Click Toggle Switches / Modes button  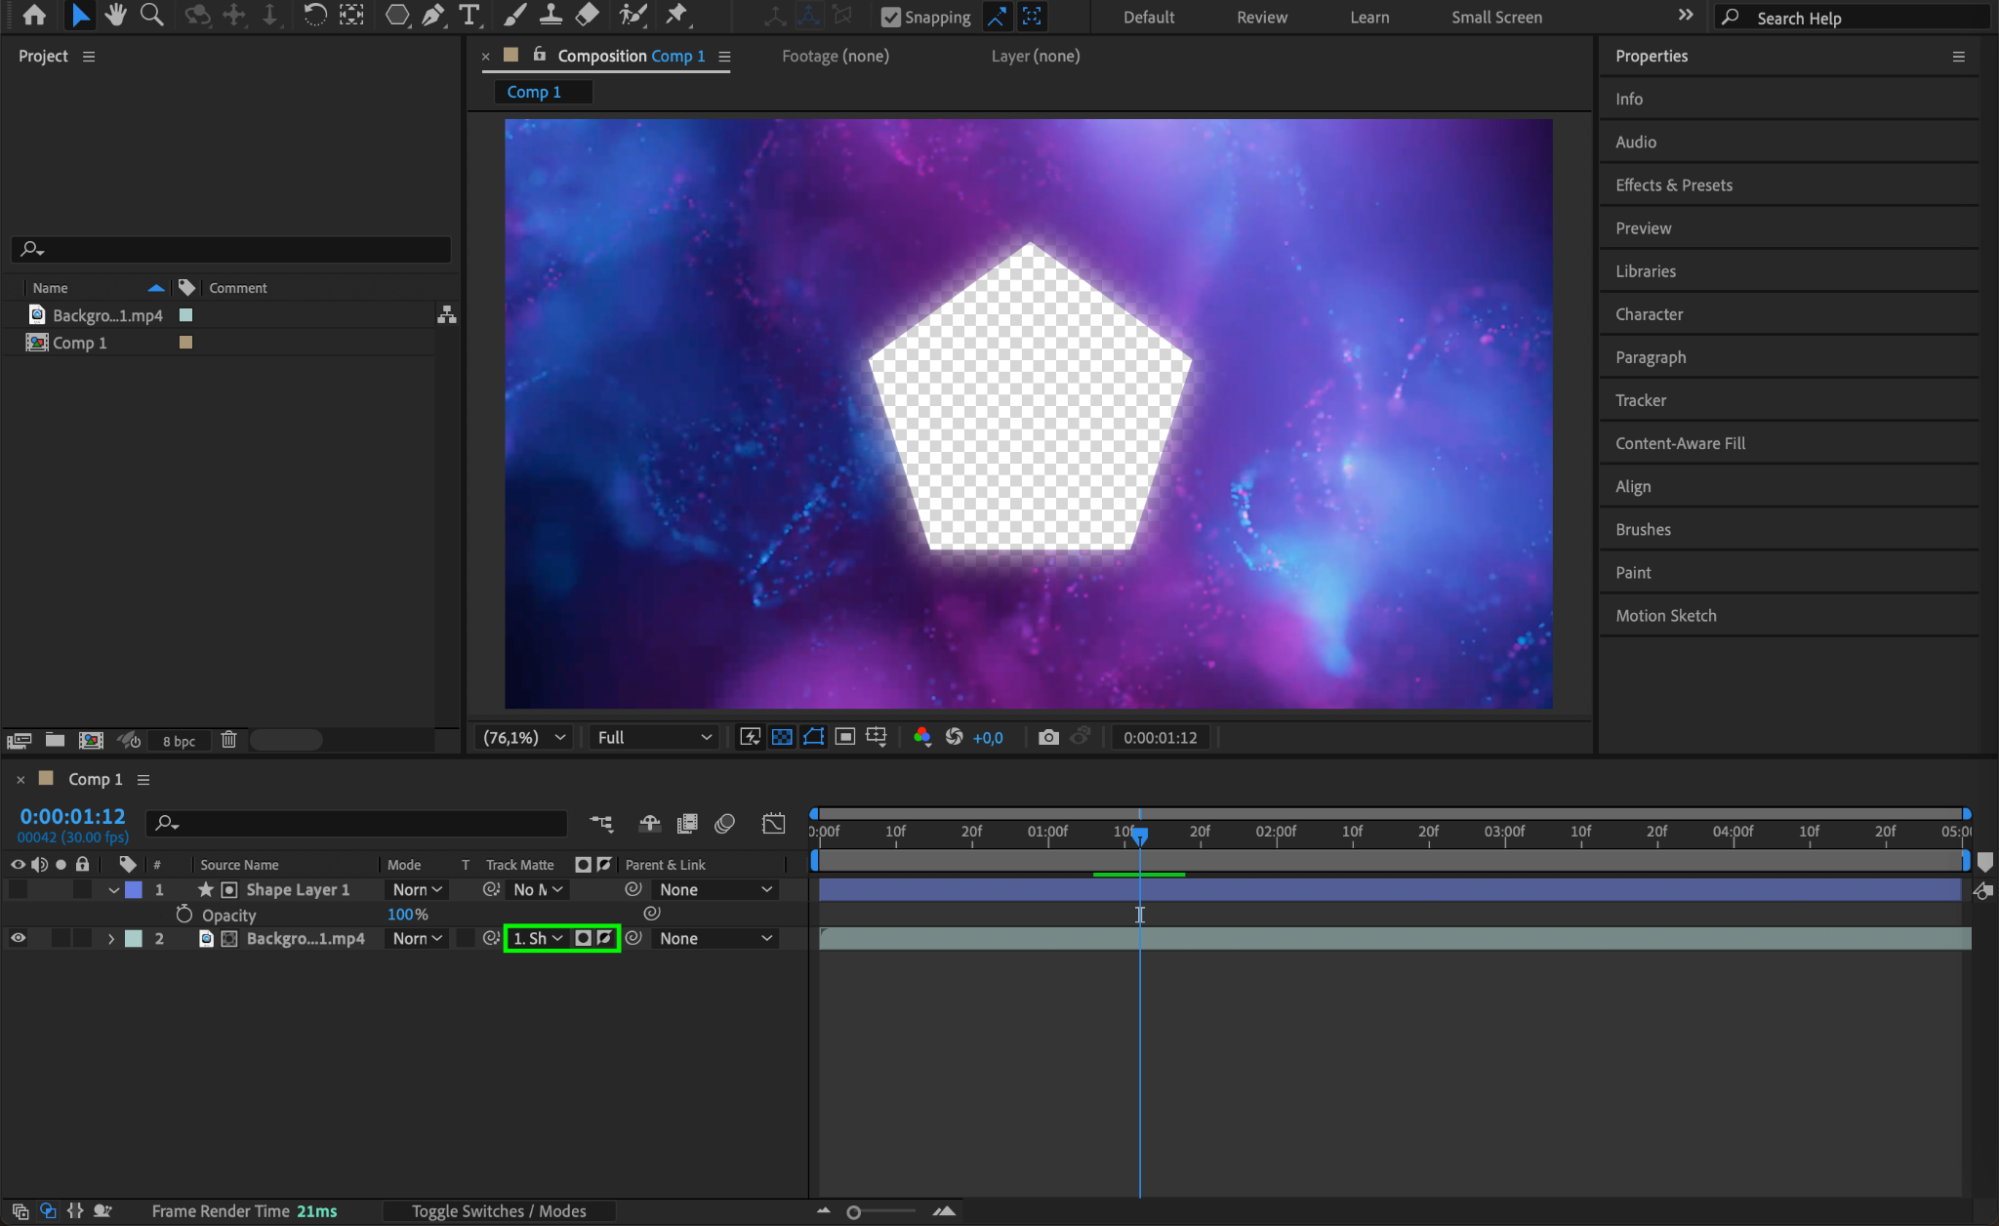click(498, 1211)
